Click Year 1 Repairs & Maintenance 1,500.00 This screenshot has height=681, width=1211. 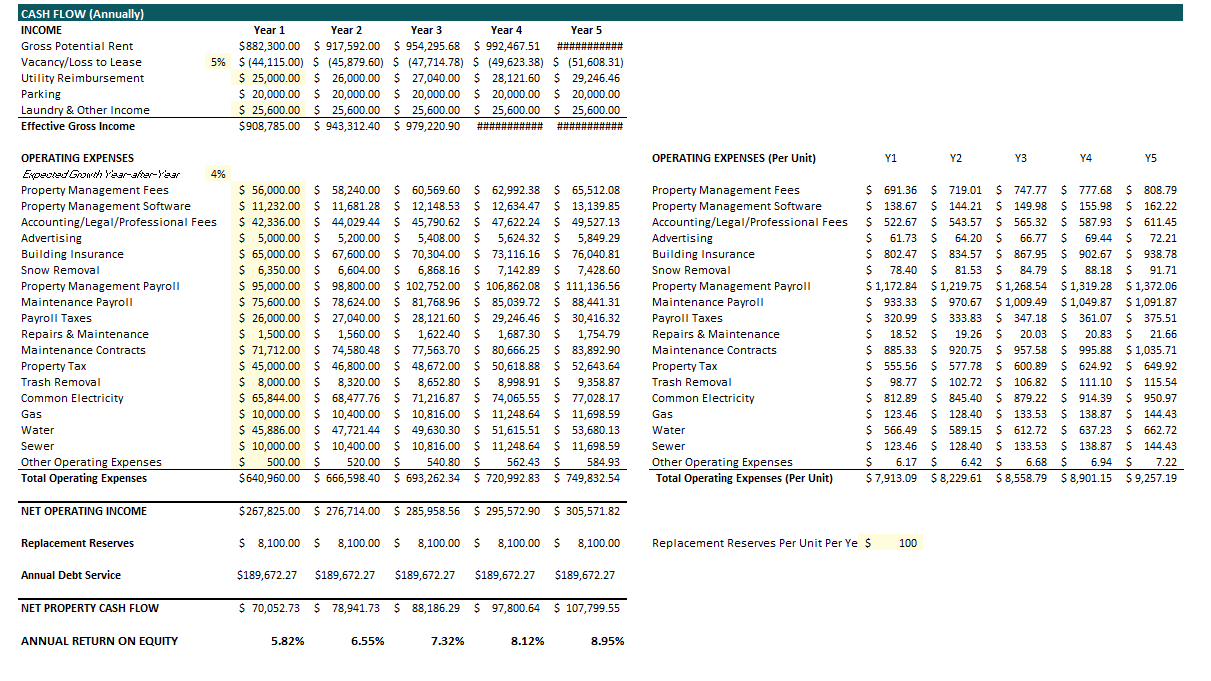(x=270, y=334)
